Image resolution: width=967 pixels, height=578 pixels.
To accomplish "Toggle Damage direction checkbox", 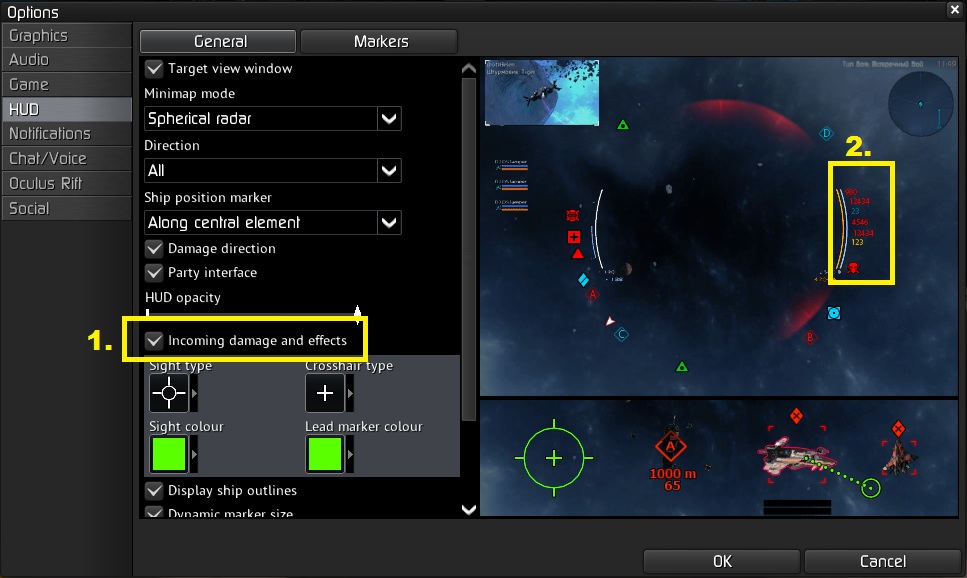I will 154,249.
